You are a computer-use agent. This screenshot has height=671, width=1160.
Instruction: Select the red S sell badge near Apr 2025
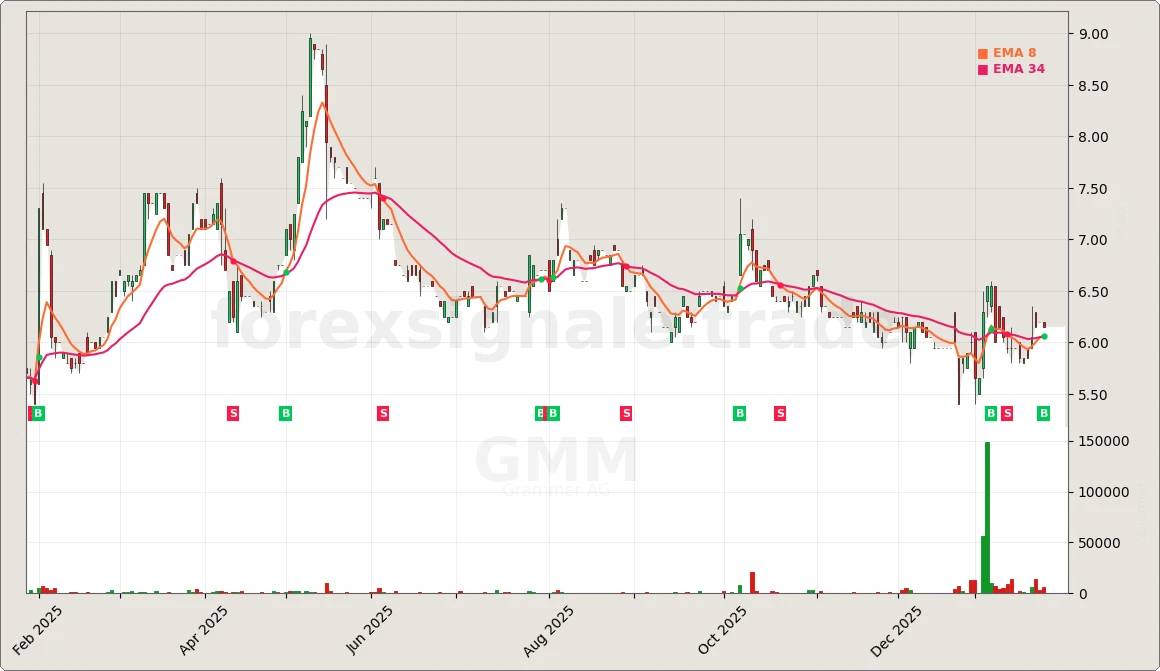[x=233, y=412]
